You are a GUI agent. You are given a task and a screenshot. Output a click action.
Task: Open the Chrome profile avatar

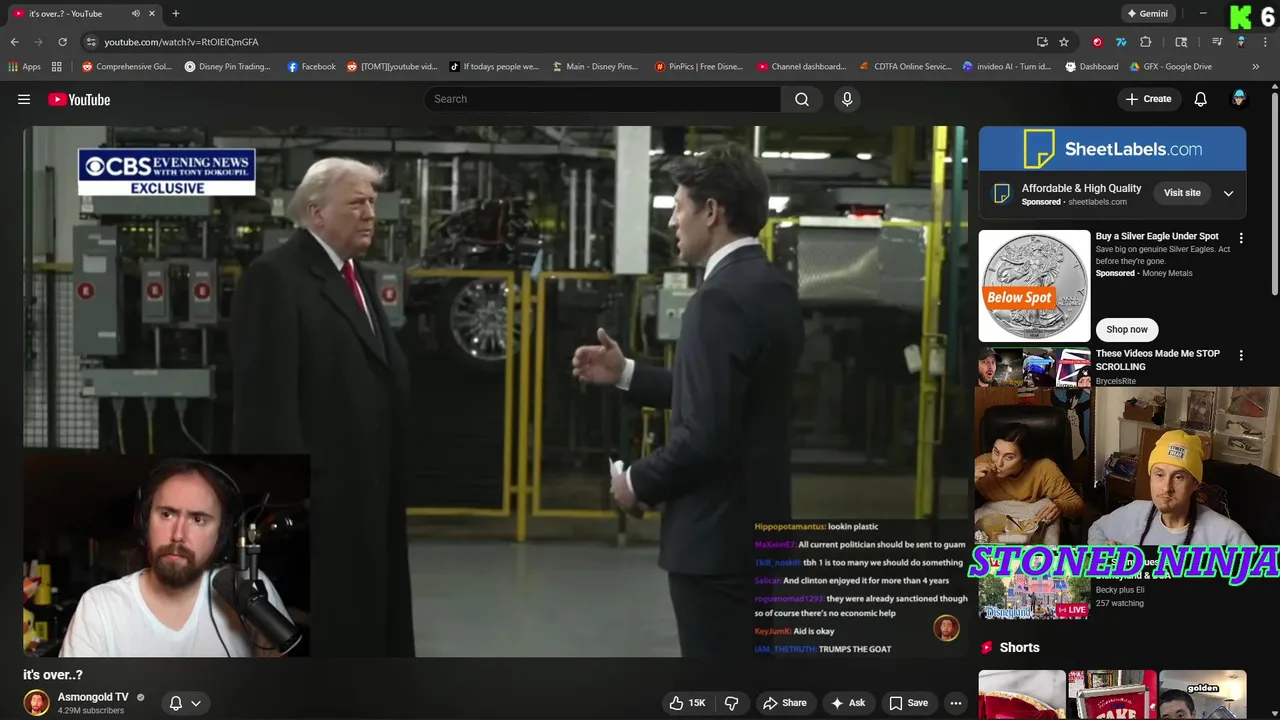(1241, 42)
